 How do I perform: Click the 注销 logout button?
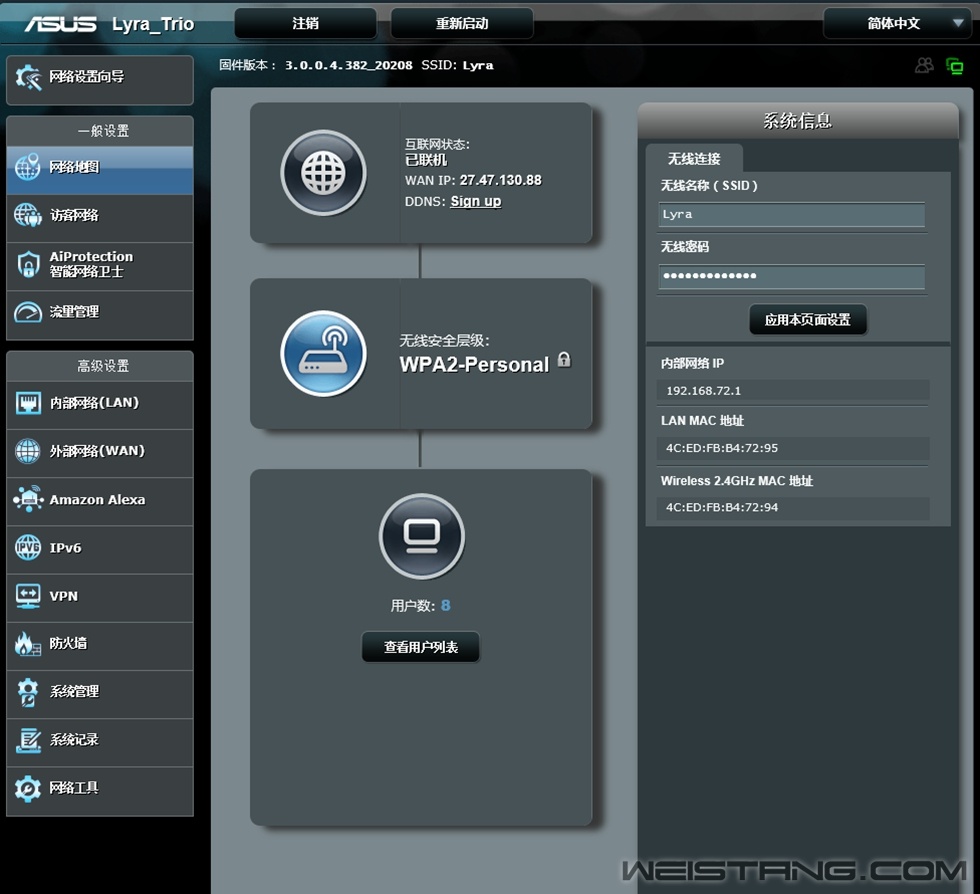pos(305,23)
